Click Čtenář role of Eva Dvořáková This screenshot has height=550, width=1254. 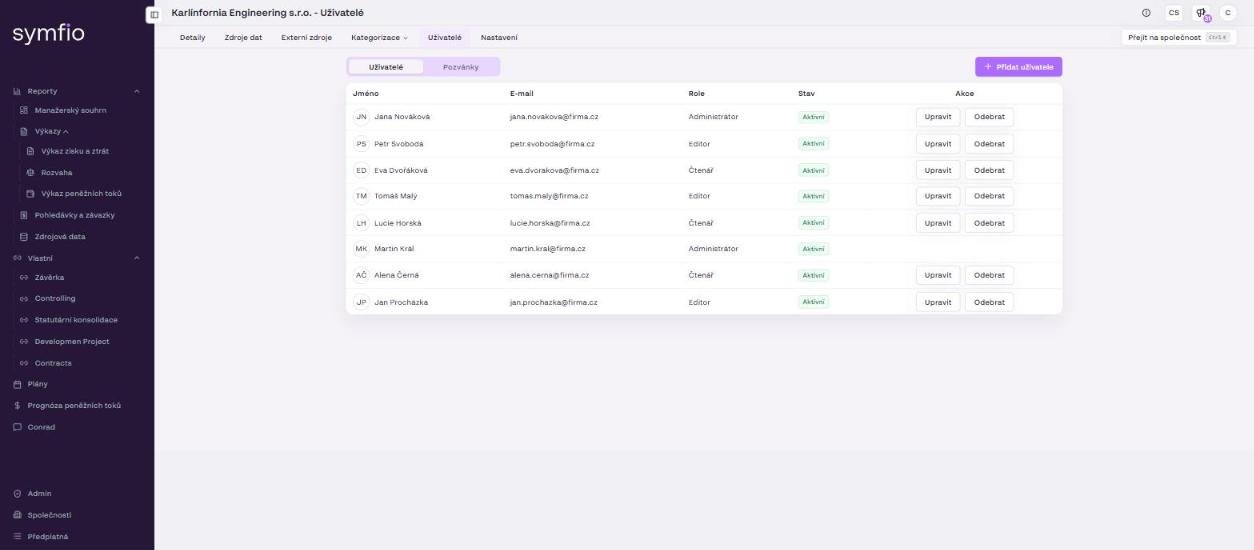point(701,170)
